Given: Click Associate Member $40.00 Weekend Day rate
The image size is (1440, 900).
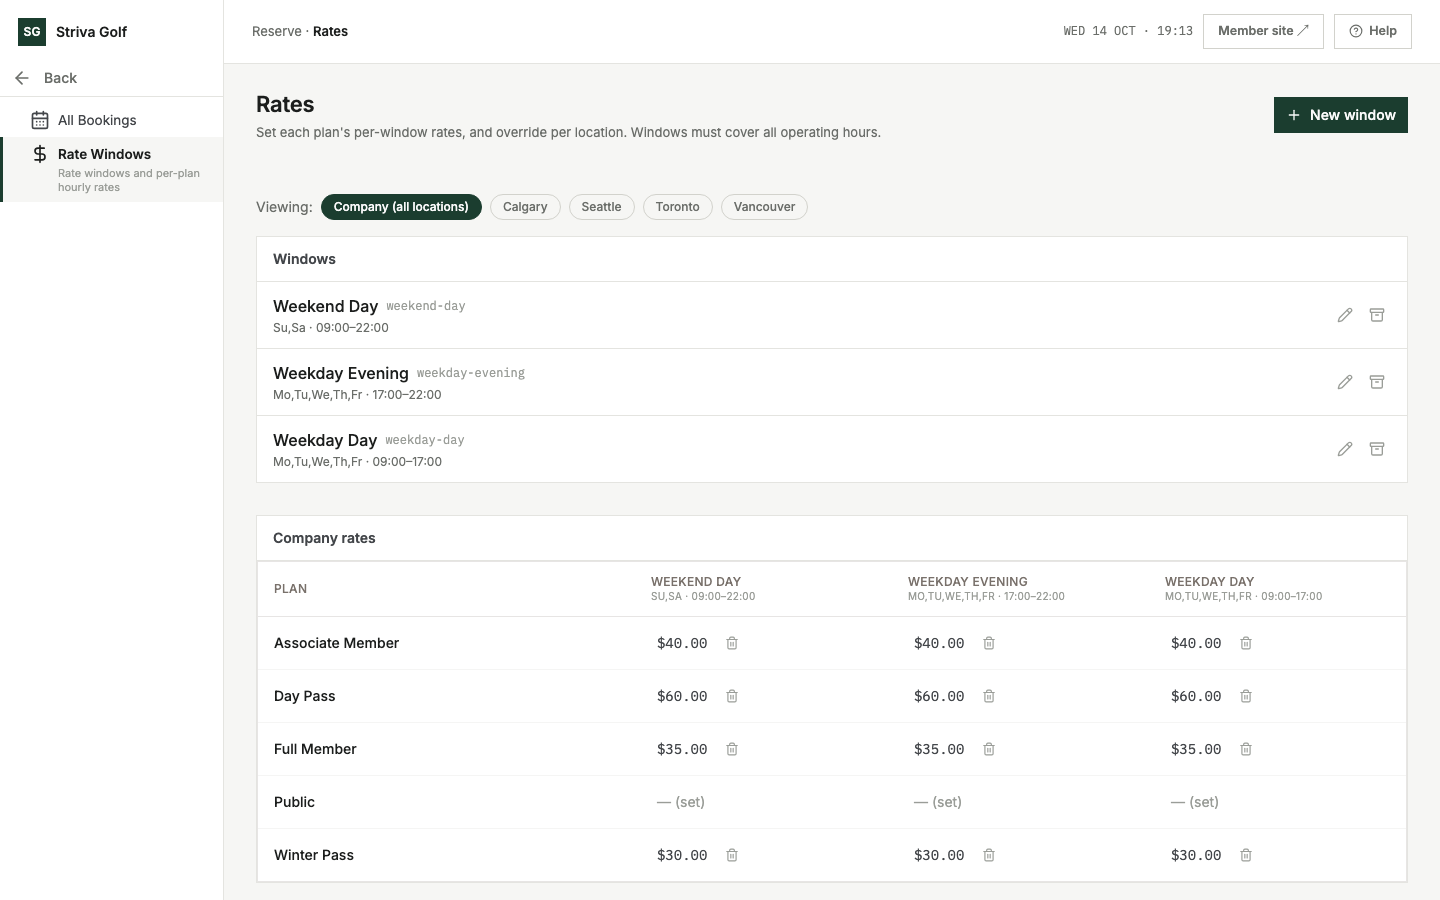Looking at the screenshot, I should pyautogui.click(x=682, y=643).
